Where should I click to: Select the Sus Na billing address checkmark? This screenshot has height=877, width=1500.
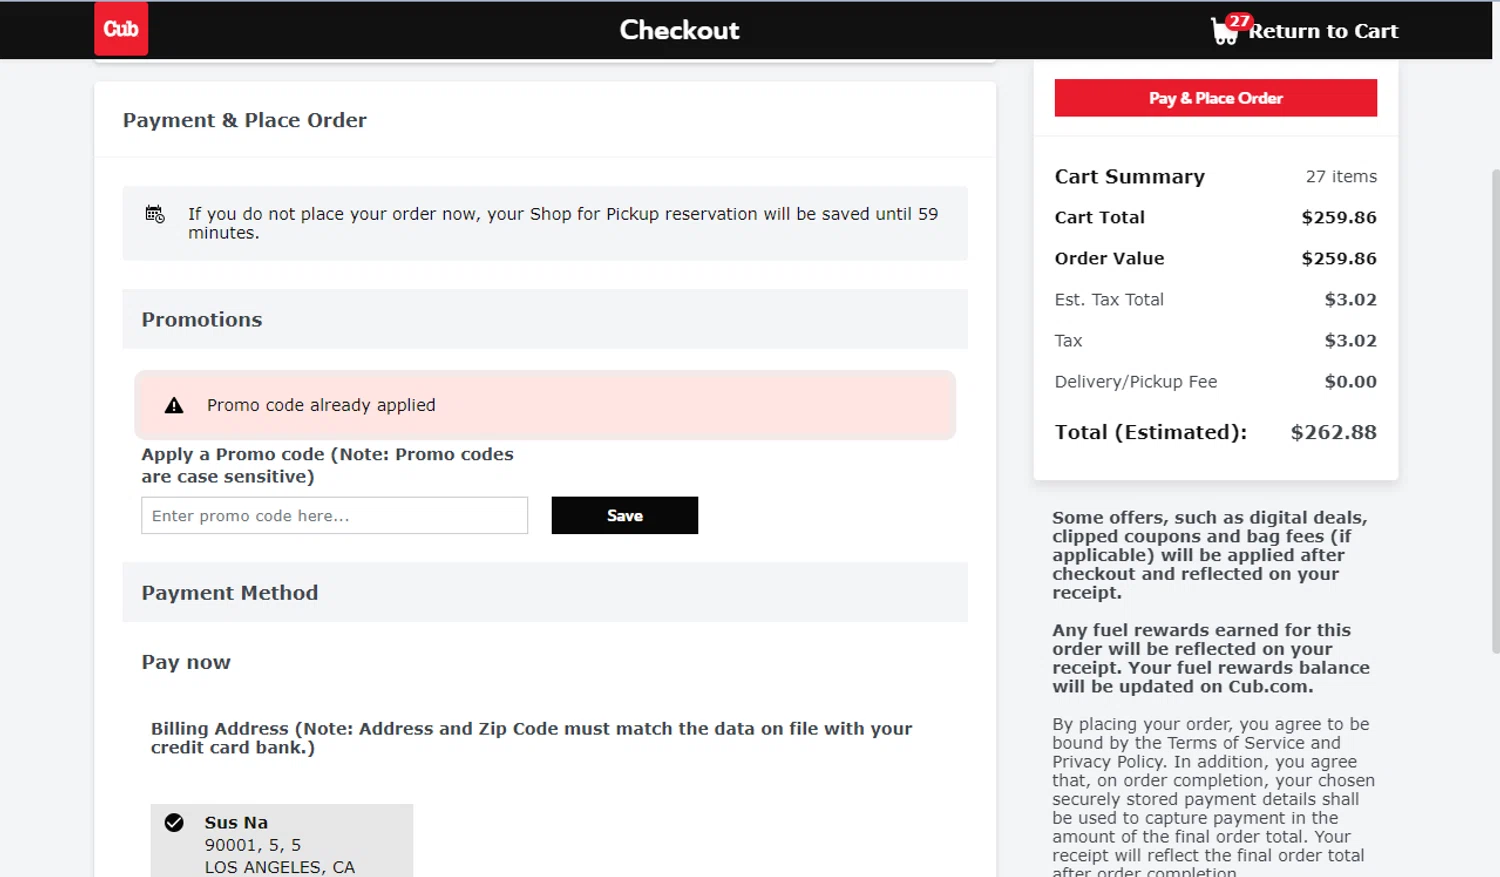[x=174, y=823]
